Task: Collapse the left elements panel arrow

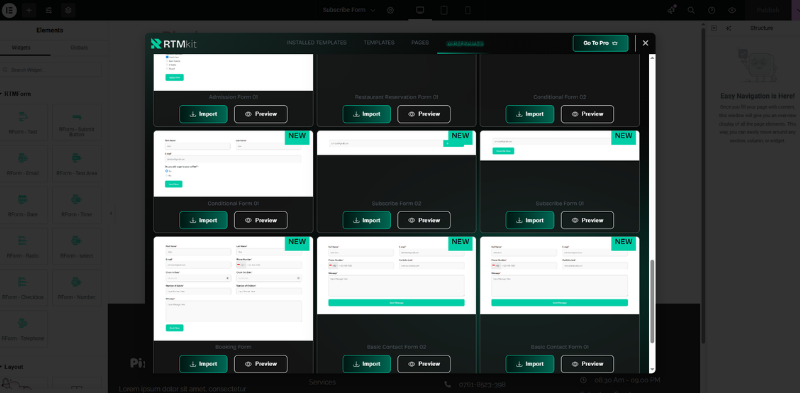Action: point(111,213)
